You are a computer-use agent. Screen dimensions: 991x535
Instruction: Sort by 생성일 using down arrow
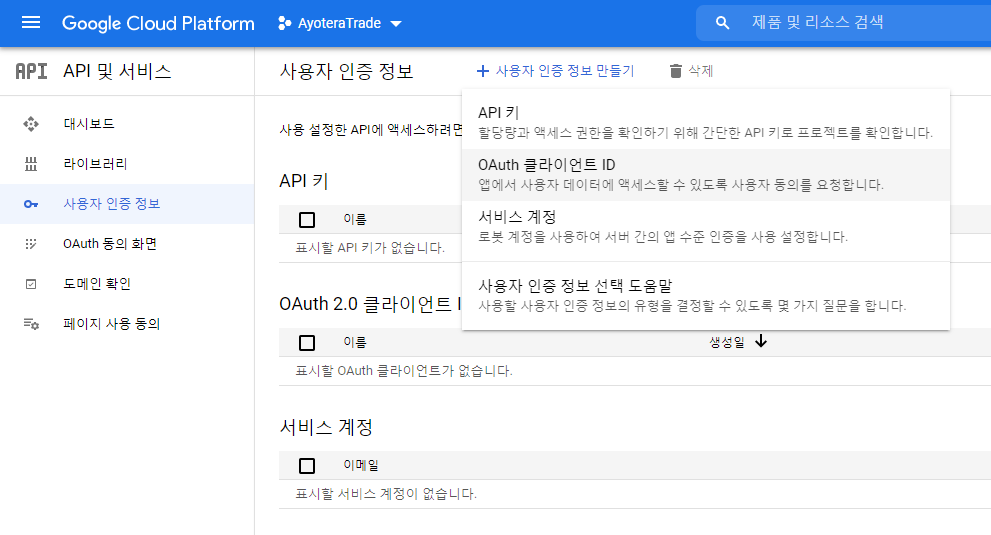(x=761, y=341)
